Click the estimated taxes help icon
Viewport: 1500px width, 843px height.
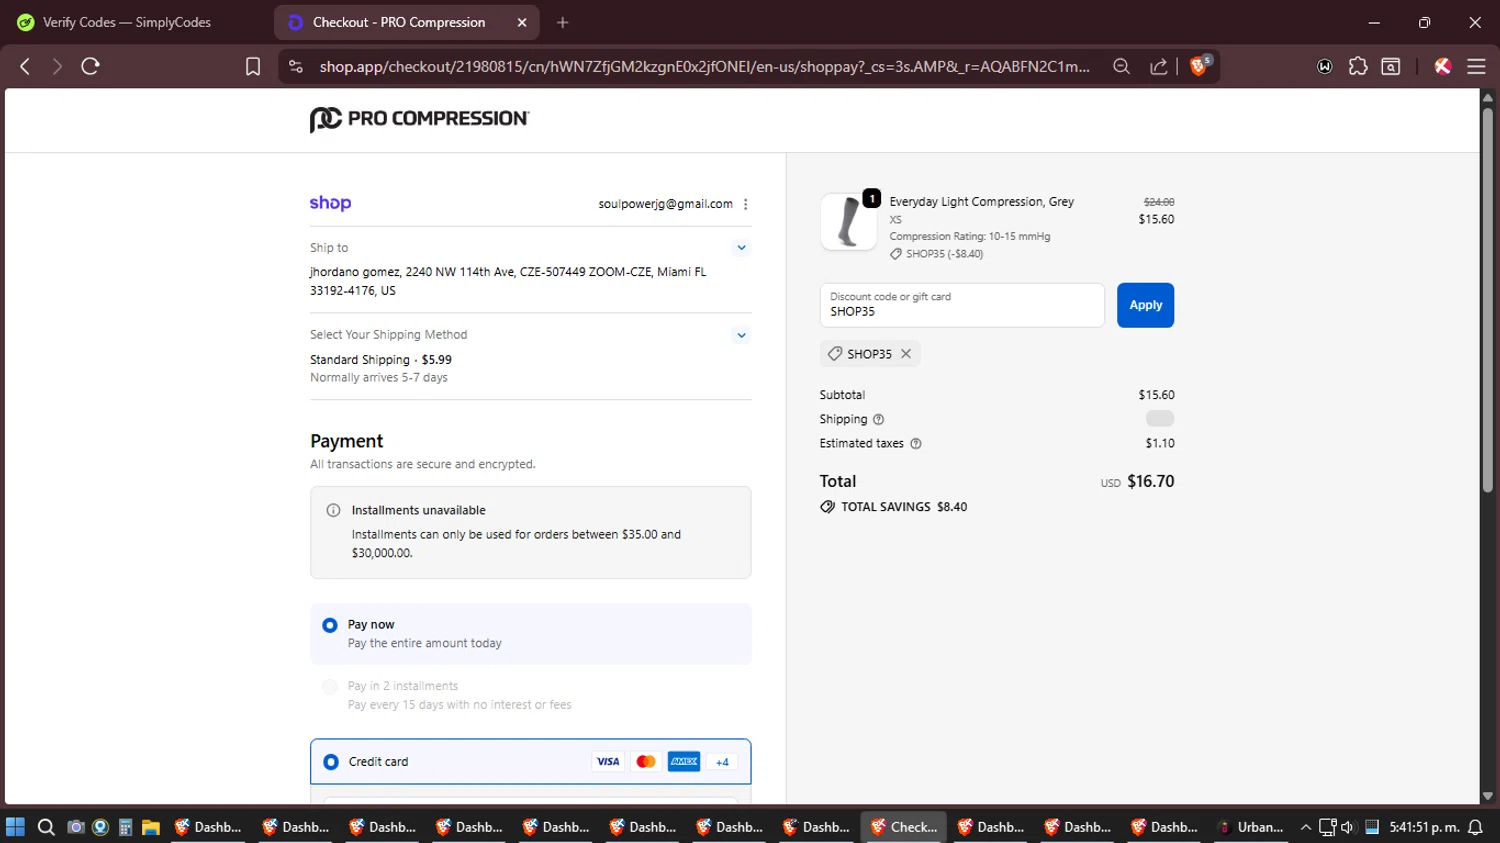[916, 444]
